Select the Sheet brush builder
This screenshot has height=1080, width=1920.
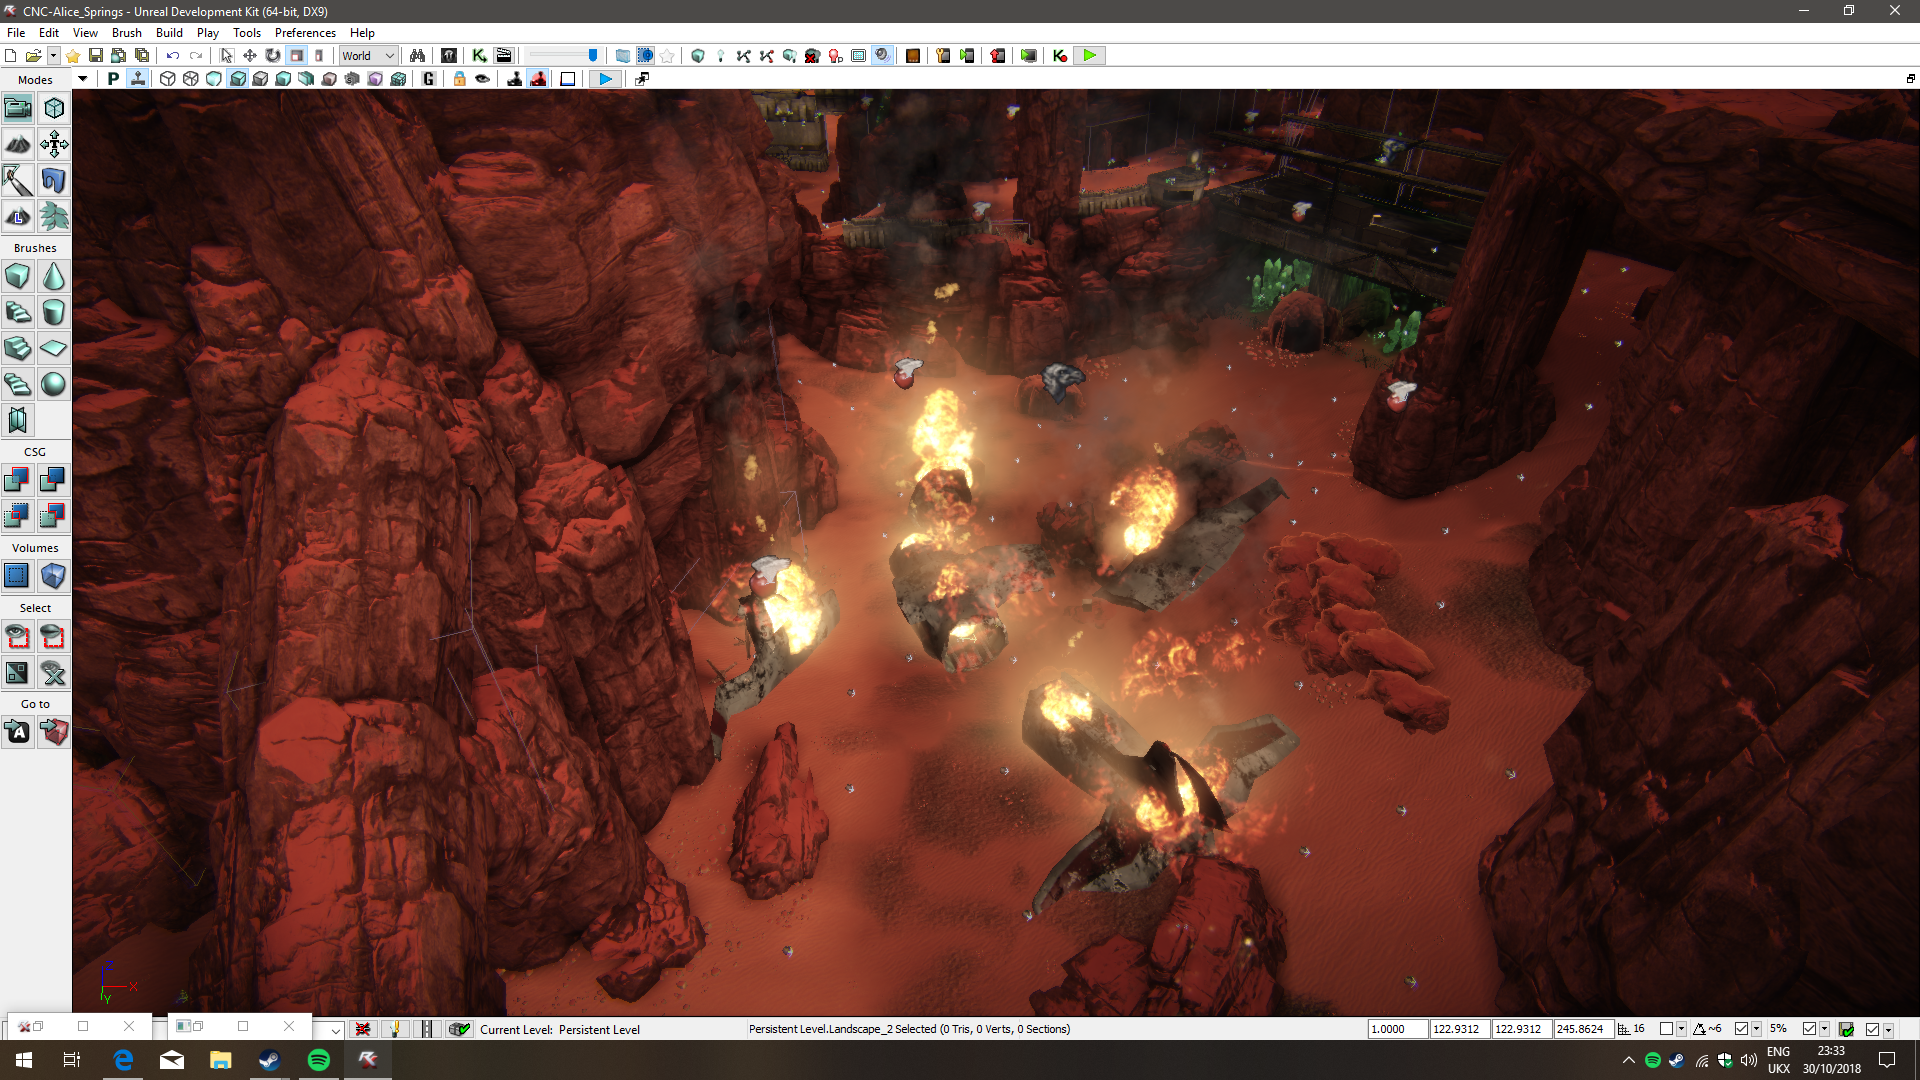coord(54,348)
